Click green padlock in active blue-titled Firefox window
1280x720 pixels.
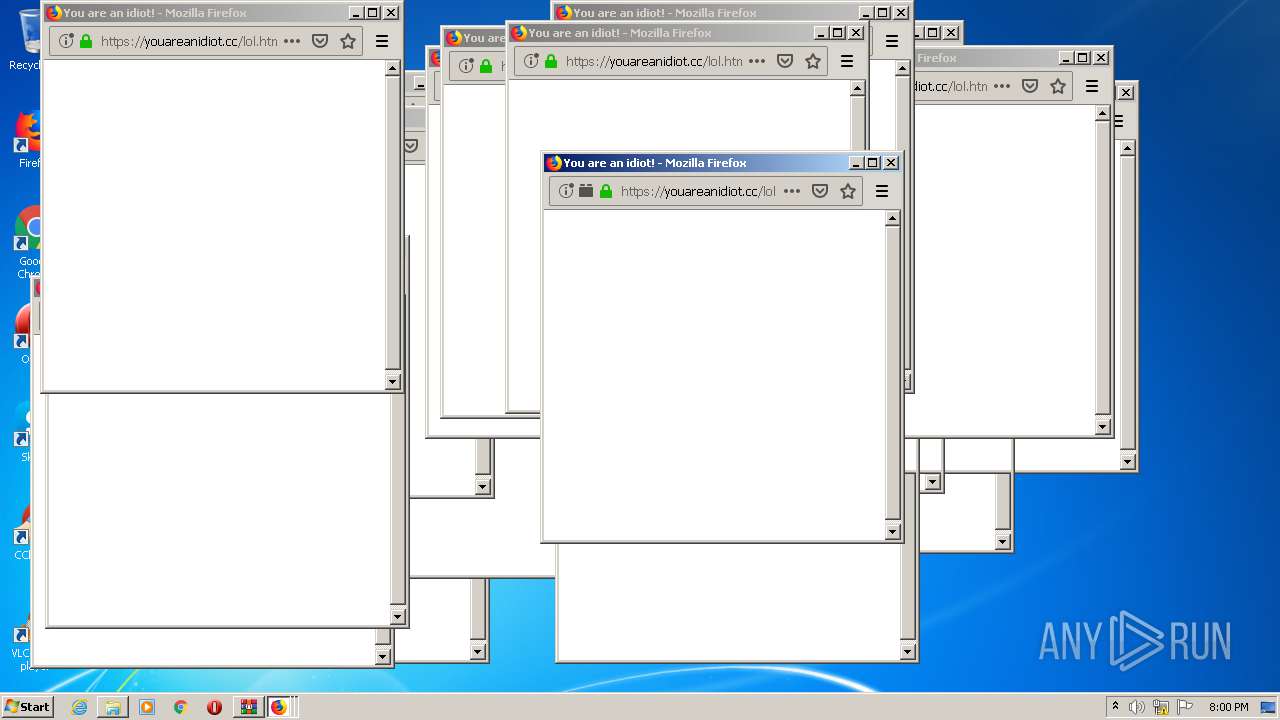(606, 191)
